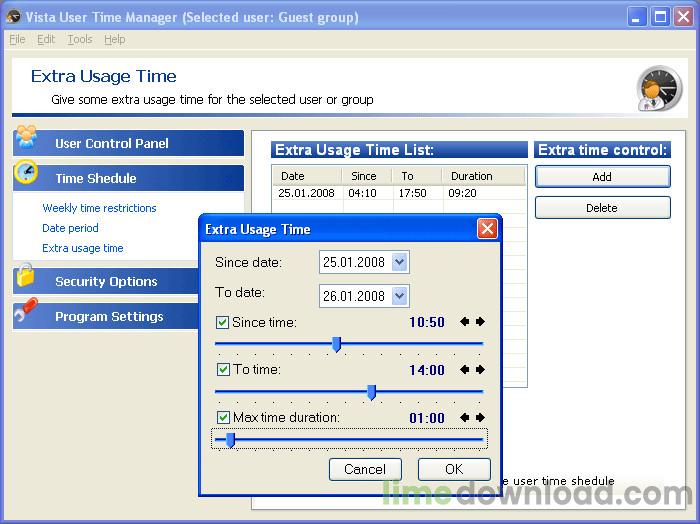The width and height of the screenshot is (700, 524).
Task: Decrease Since time with left arrow
Action: [x=464, y=322]
